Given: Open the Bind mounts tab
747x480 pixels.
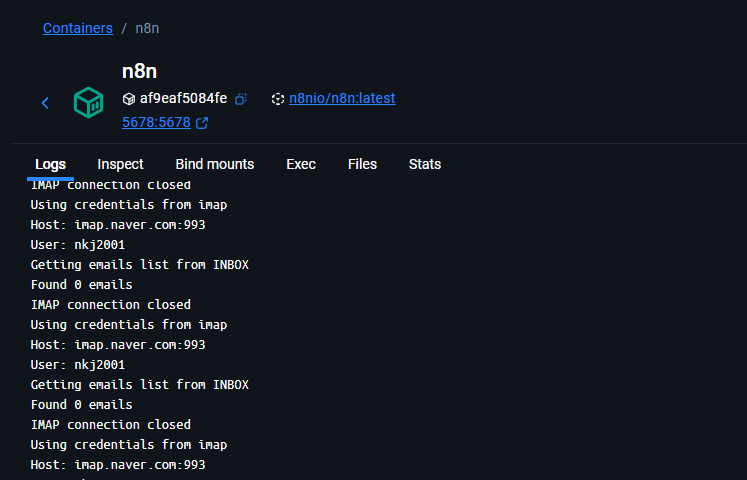Looking at the screenshot, I should [214, 164].
